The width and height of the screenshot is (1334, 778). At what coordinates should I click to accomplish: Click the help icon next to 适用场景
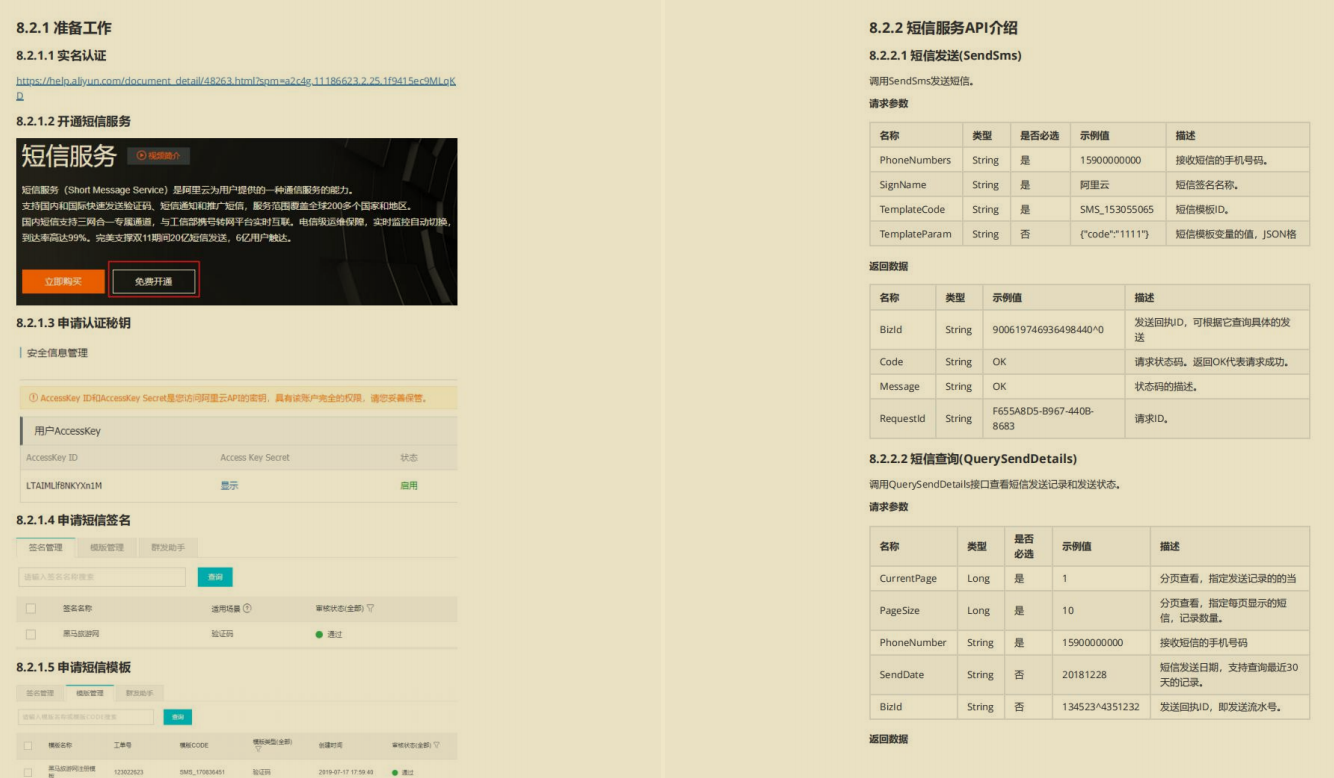pyautogui.click(x=247, y=608)
